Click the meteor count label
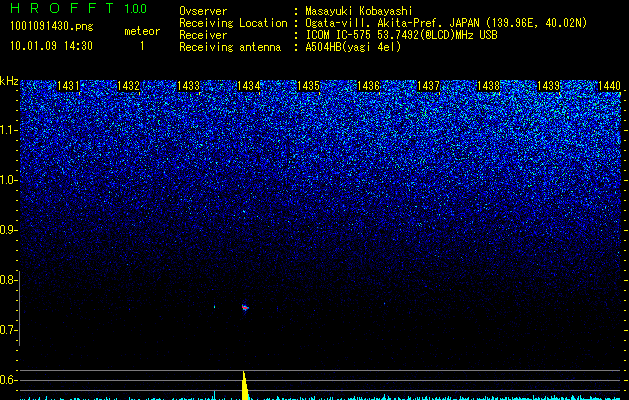The width and height of the screenshot is (629, 400). coord(142,31)
